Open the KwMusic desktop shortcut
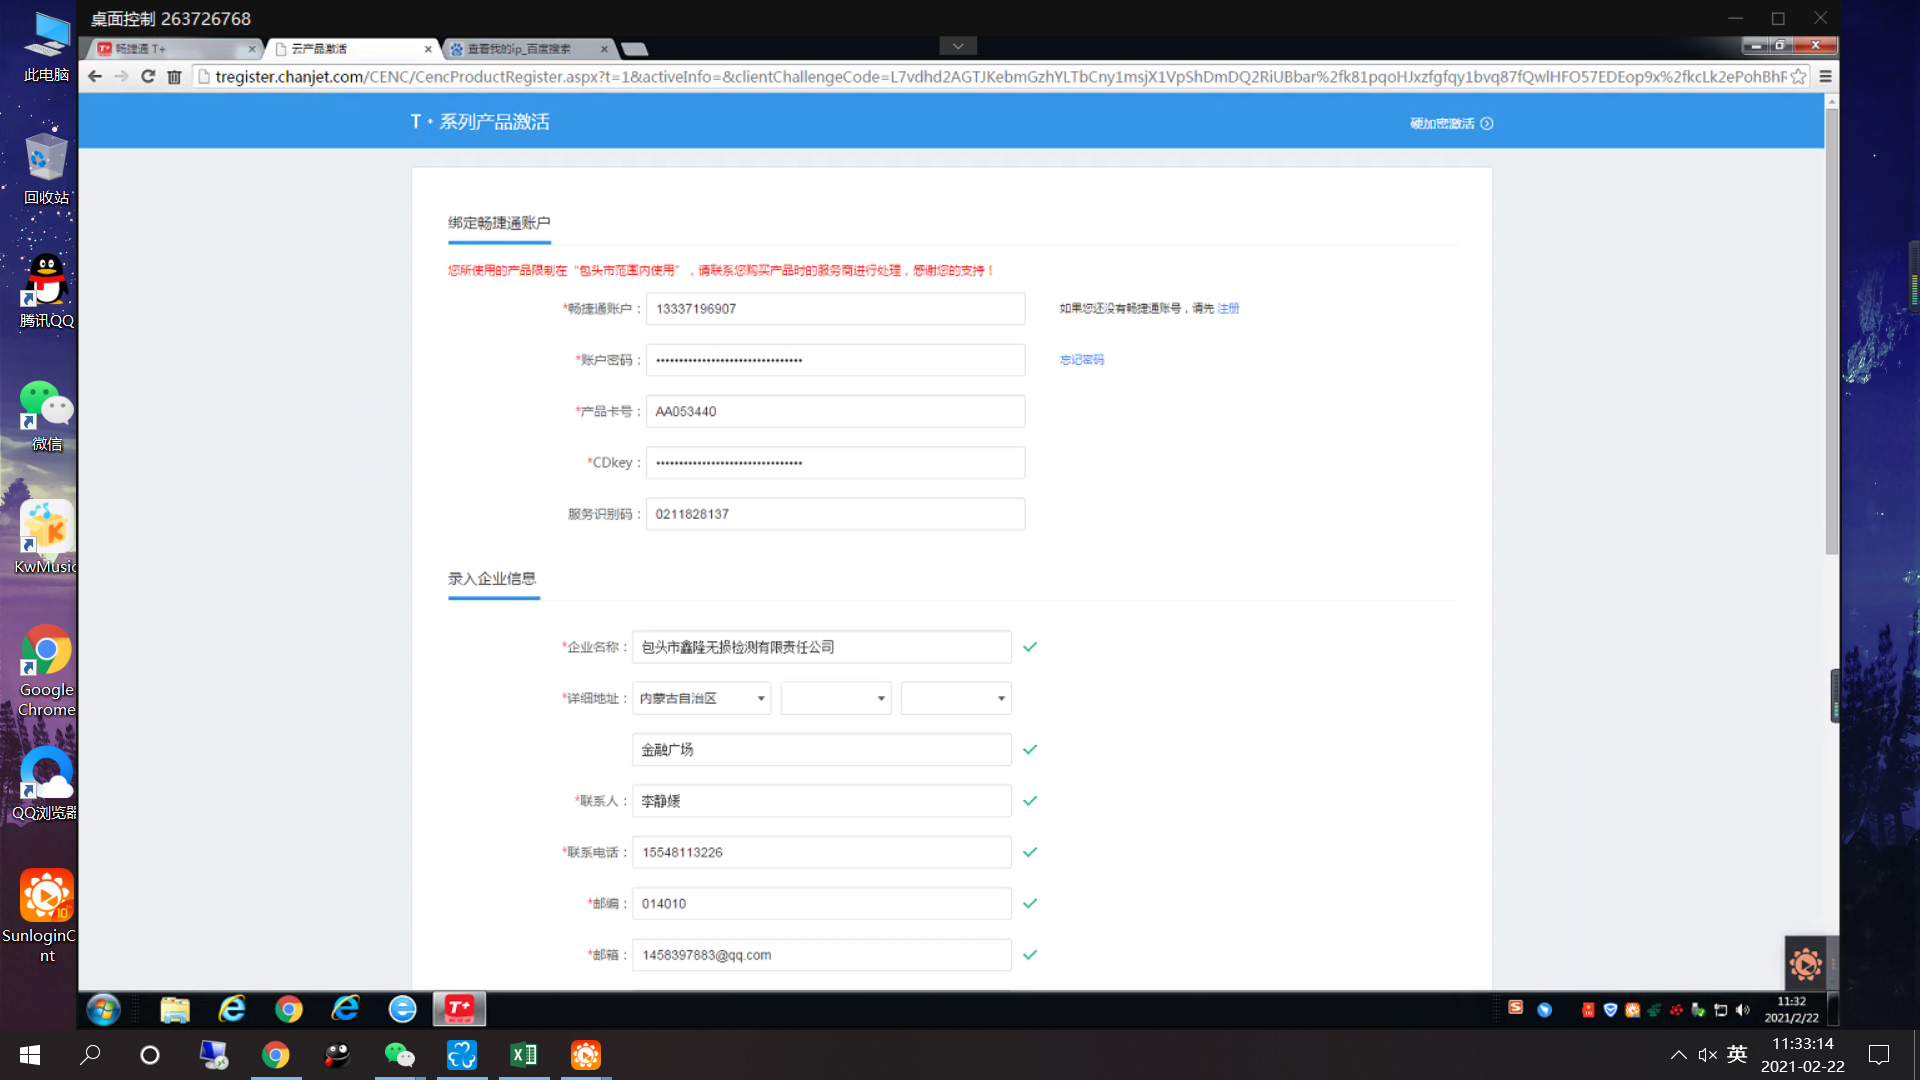Image resolution: width=1920 pixels, height=1080 pixels. click(x=46, y=537)
